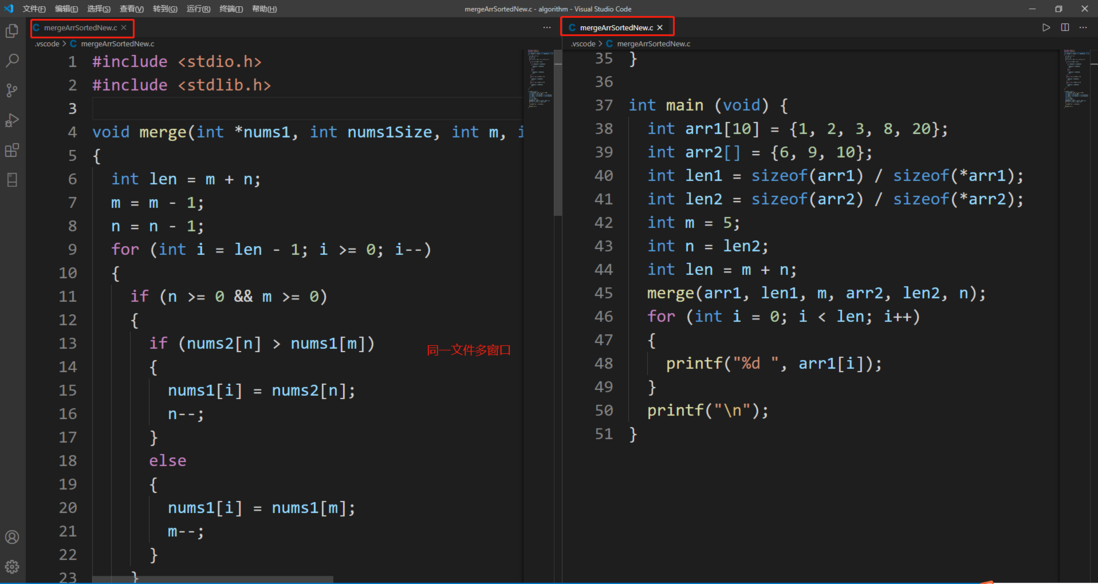The width and height of the screenshot is (1098, 584).
Task: Click 'int len = m + n;' on line 6
Action: 186,179
